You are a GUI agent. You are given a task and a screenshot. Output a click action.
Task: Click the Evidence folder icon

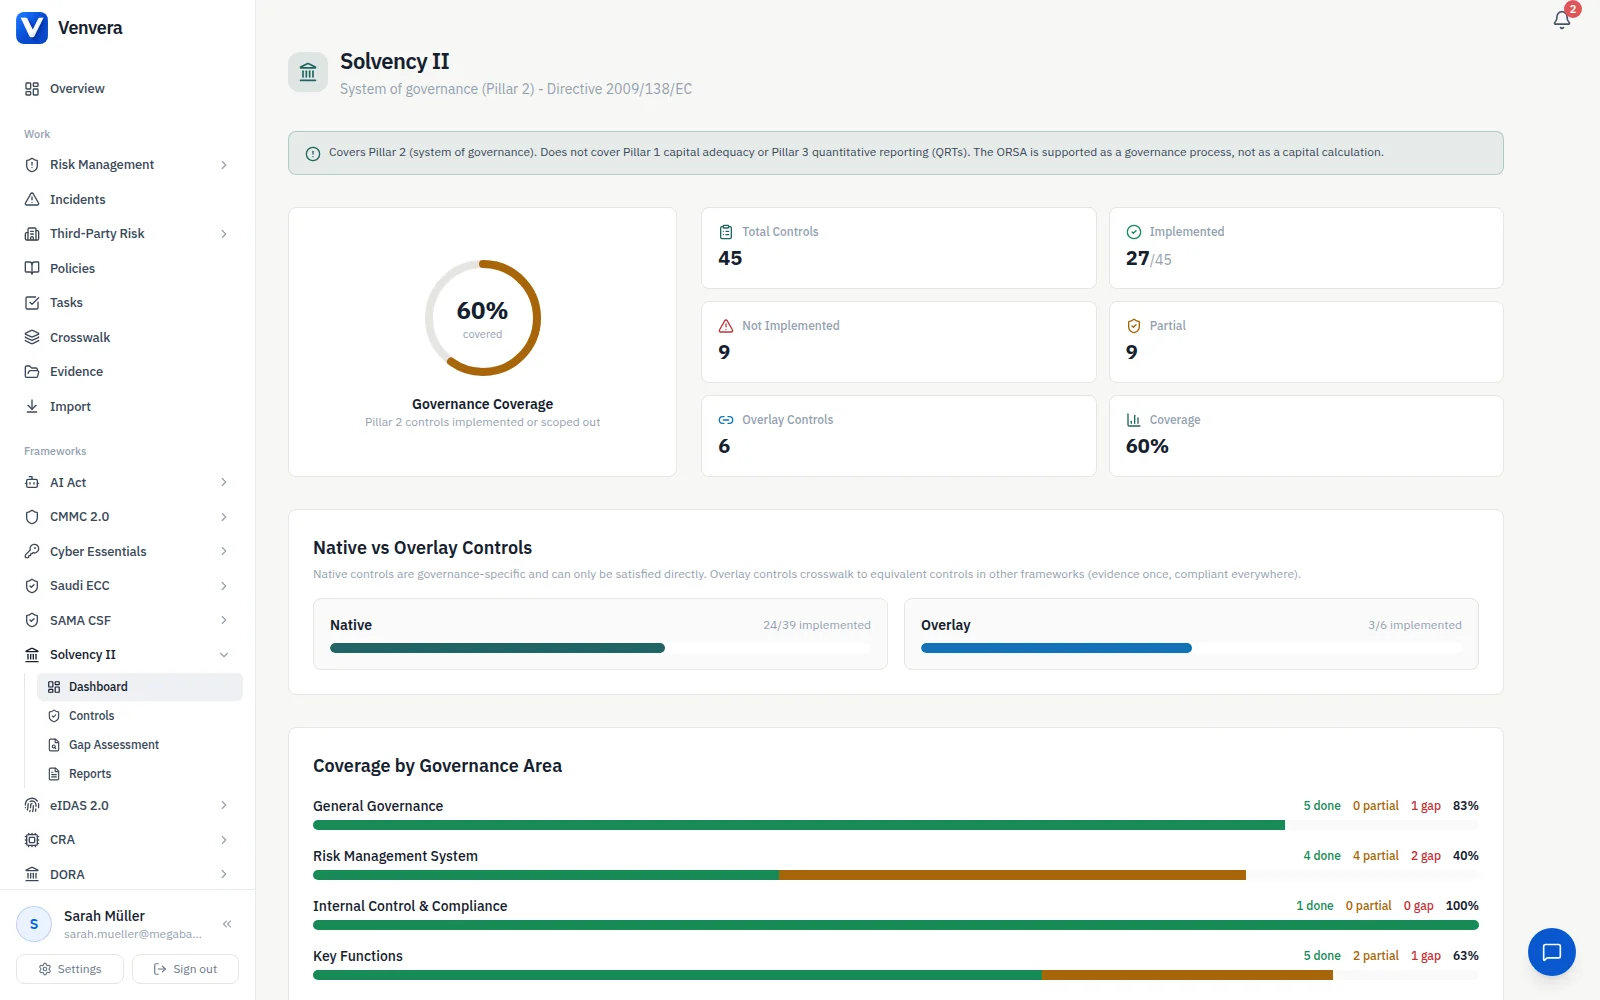coord(32,372)
